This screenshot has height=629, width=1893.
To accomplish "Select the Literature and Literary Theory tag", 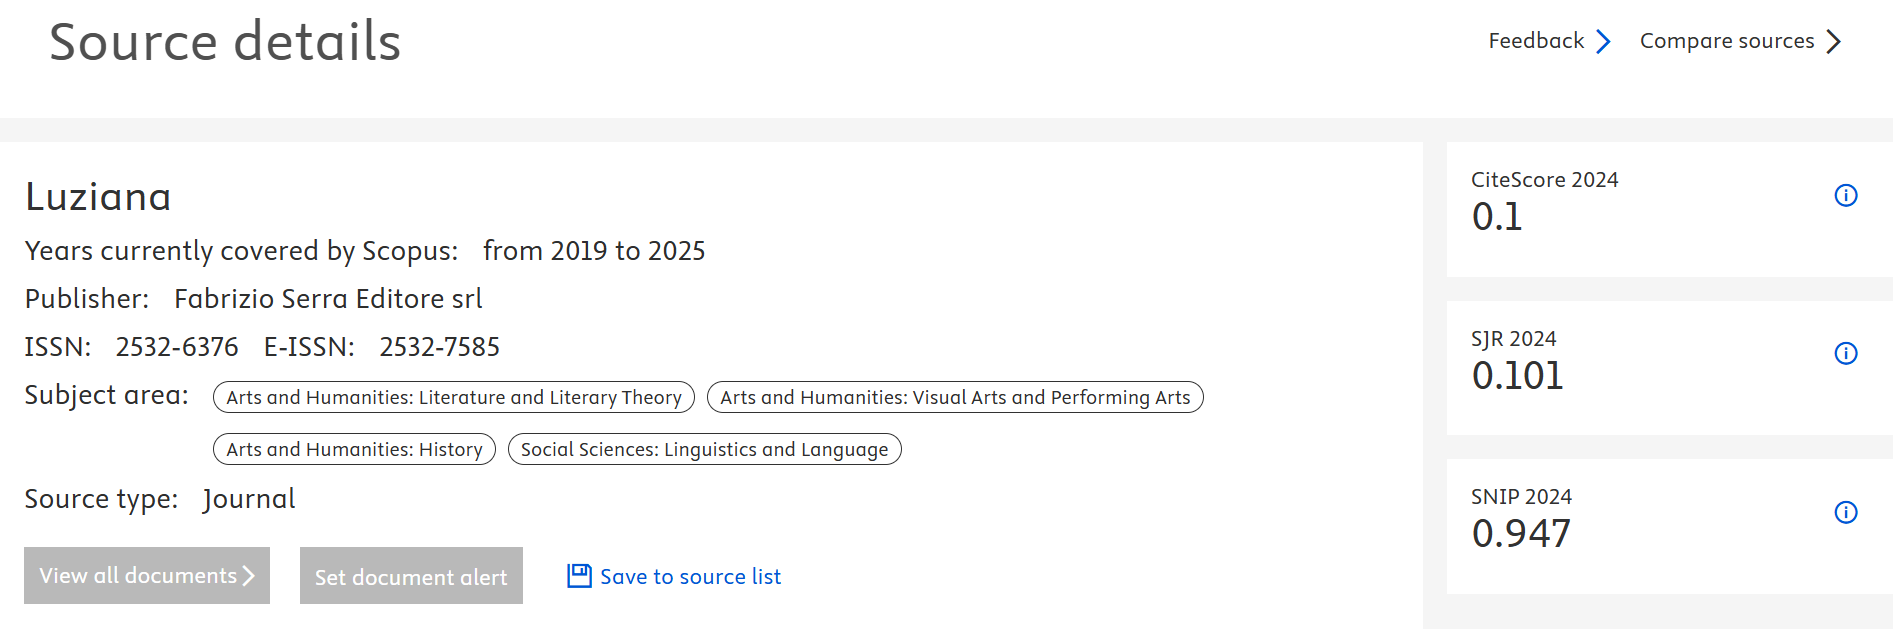I will coord(453,397).
